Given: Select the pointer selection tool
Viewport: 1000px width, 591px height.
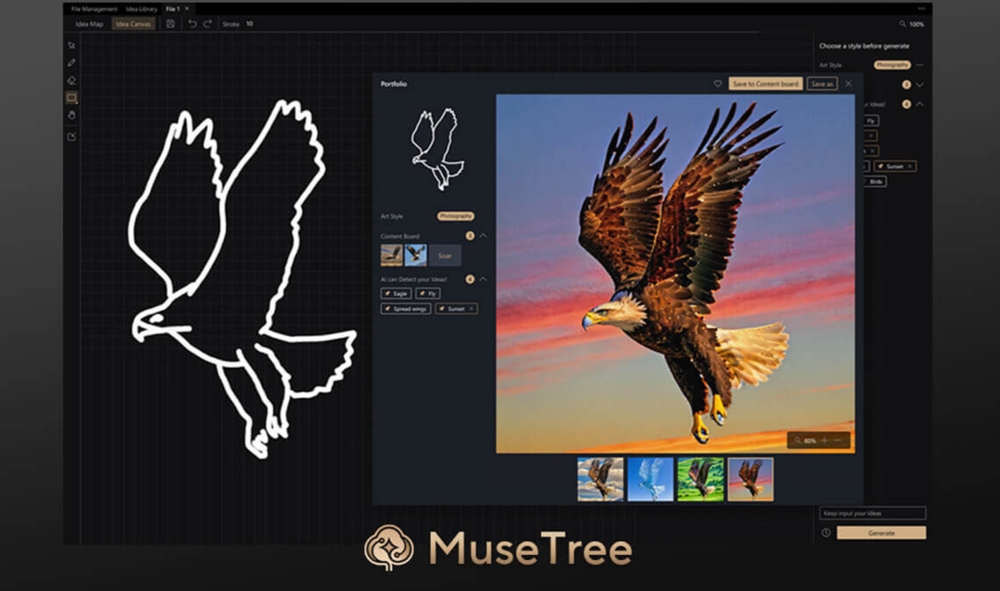Looking at the screenshot, I should coord(71,45).
